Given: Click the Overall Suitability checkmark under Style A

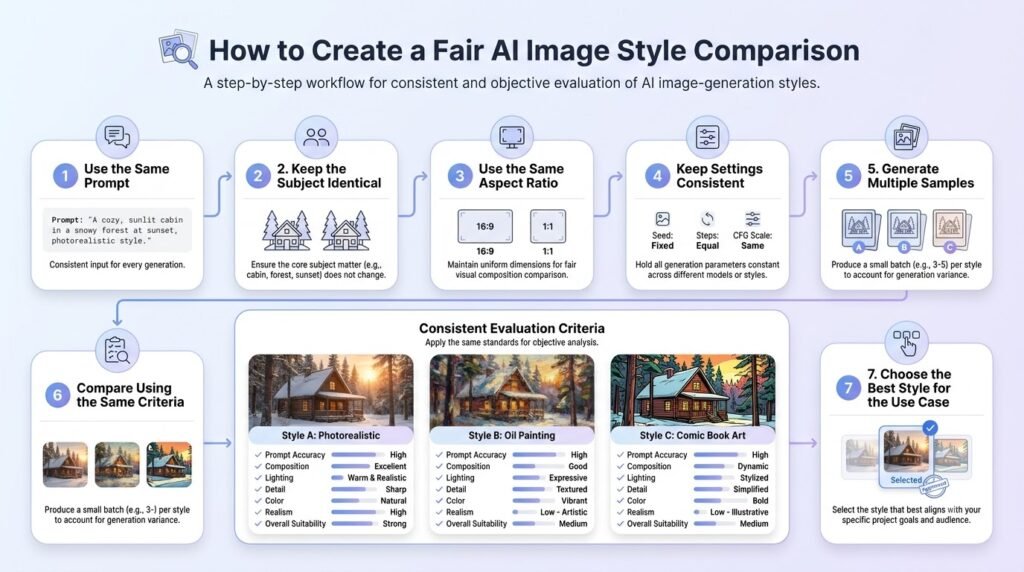Looking at the screenshot, I should (x=259, y=524).
